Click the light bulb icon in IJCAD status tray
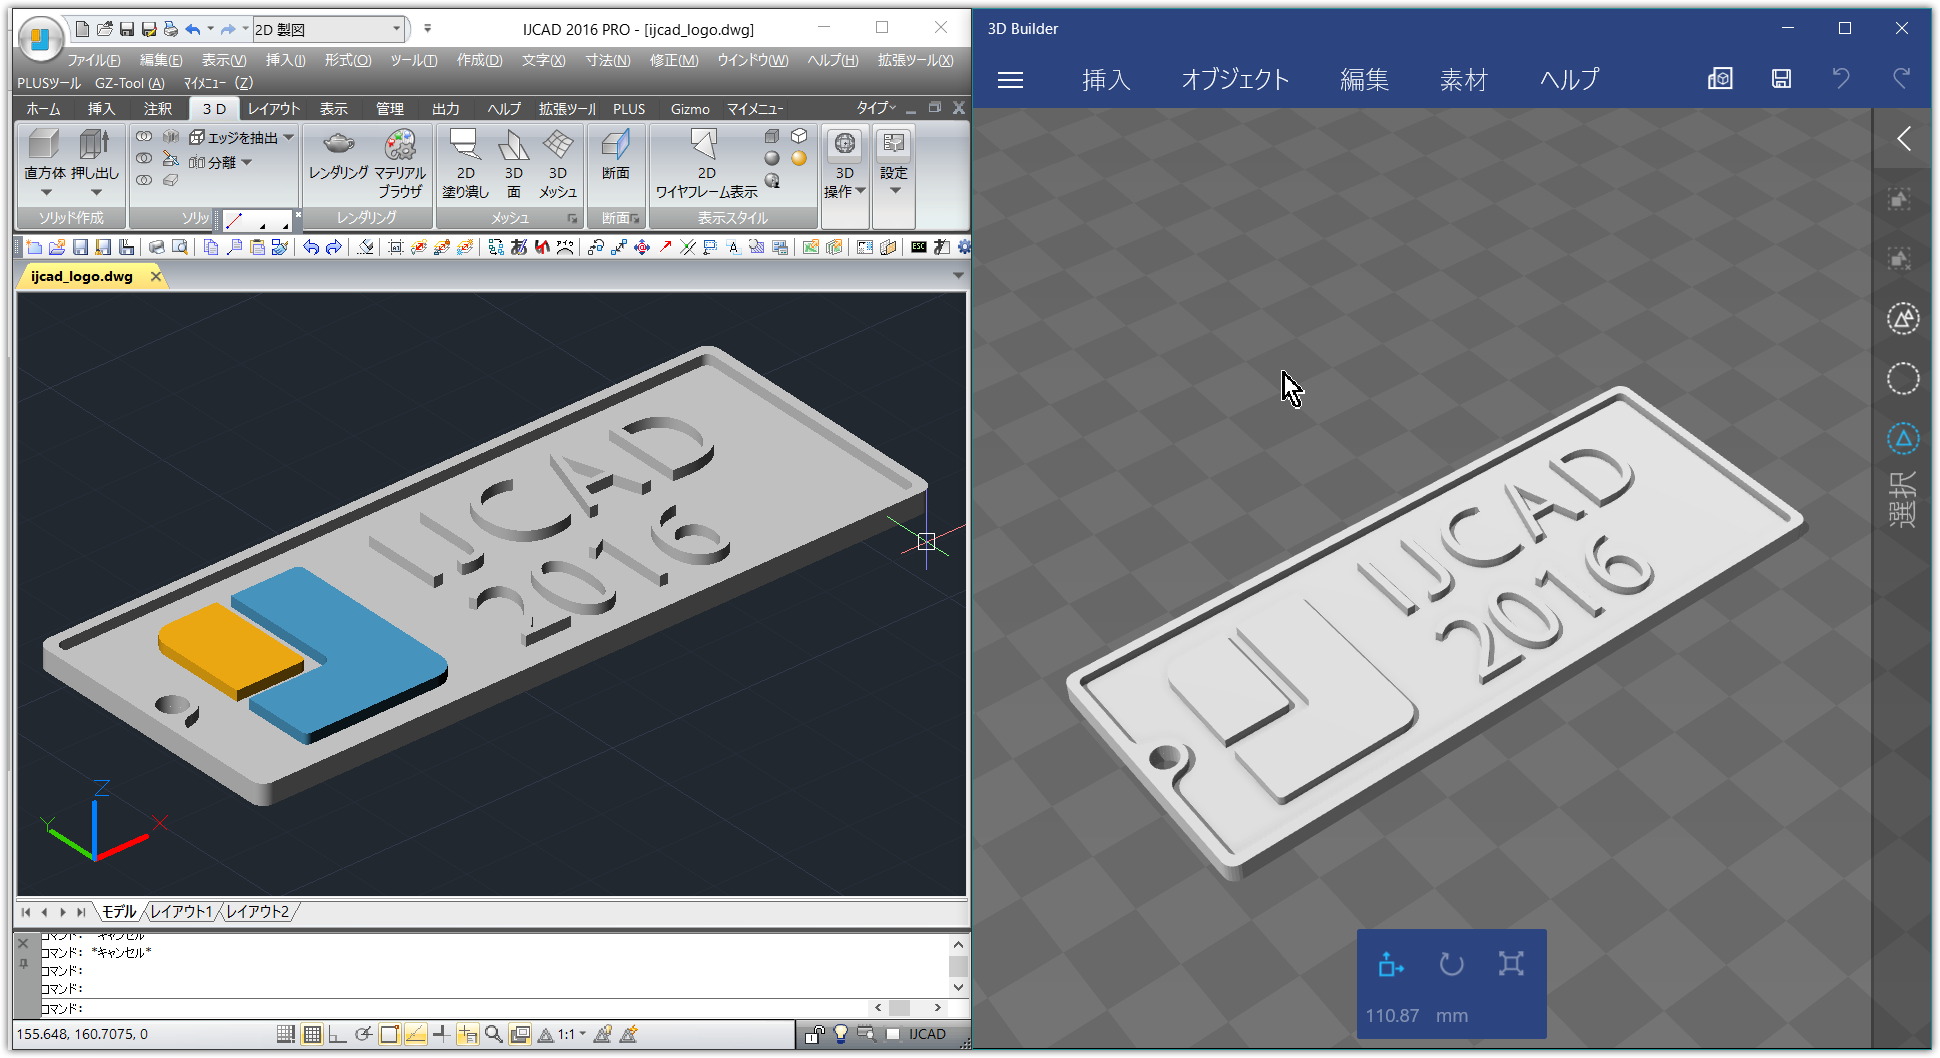 841,1035
